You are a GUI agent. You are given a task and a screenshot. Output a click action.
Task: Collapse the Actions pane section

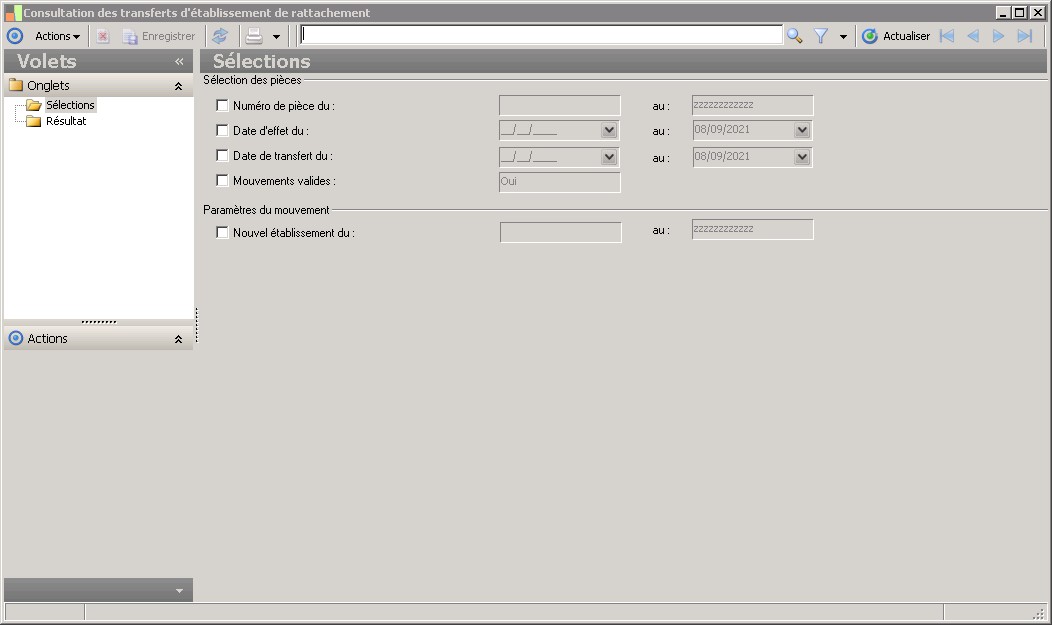point(178,339)
